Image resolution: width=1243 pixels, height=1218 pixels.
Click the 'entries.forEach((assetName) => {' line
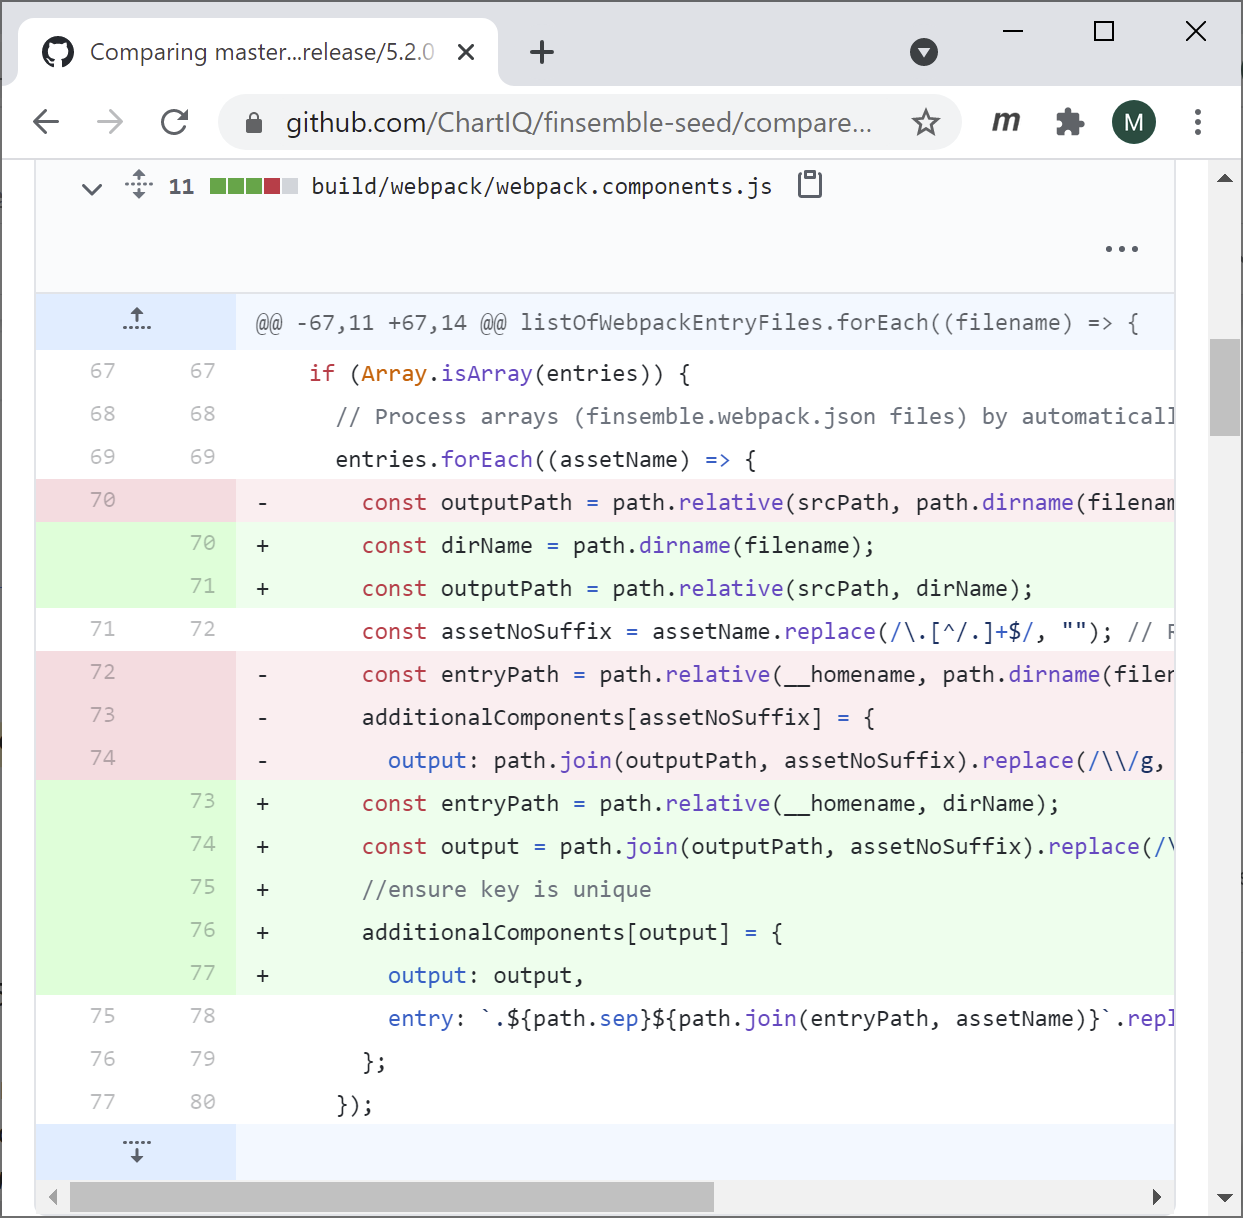tap(546, 459)
